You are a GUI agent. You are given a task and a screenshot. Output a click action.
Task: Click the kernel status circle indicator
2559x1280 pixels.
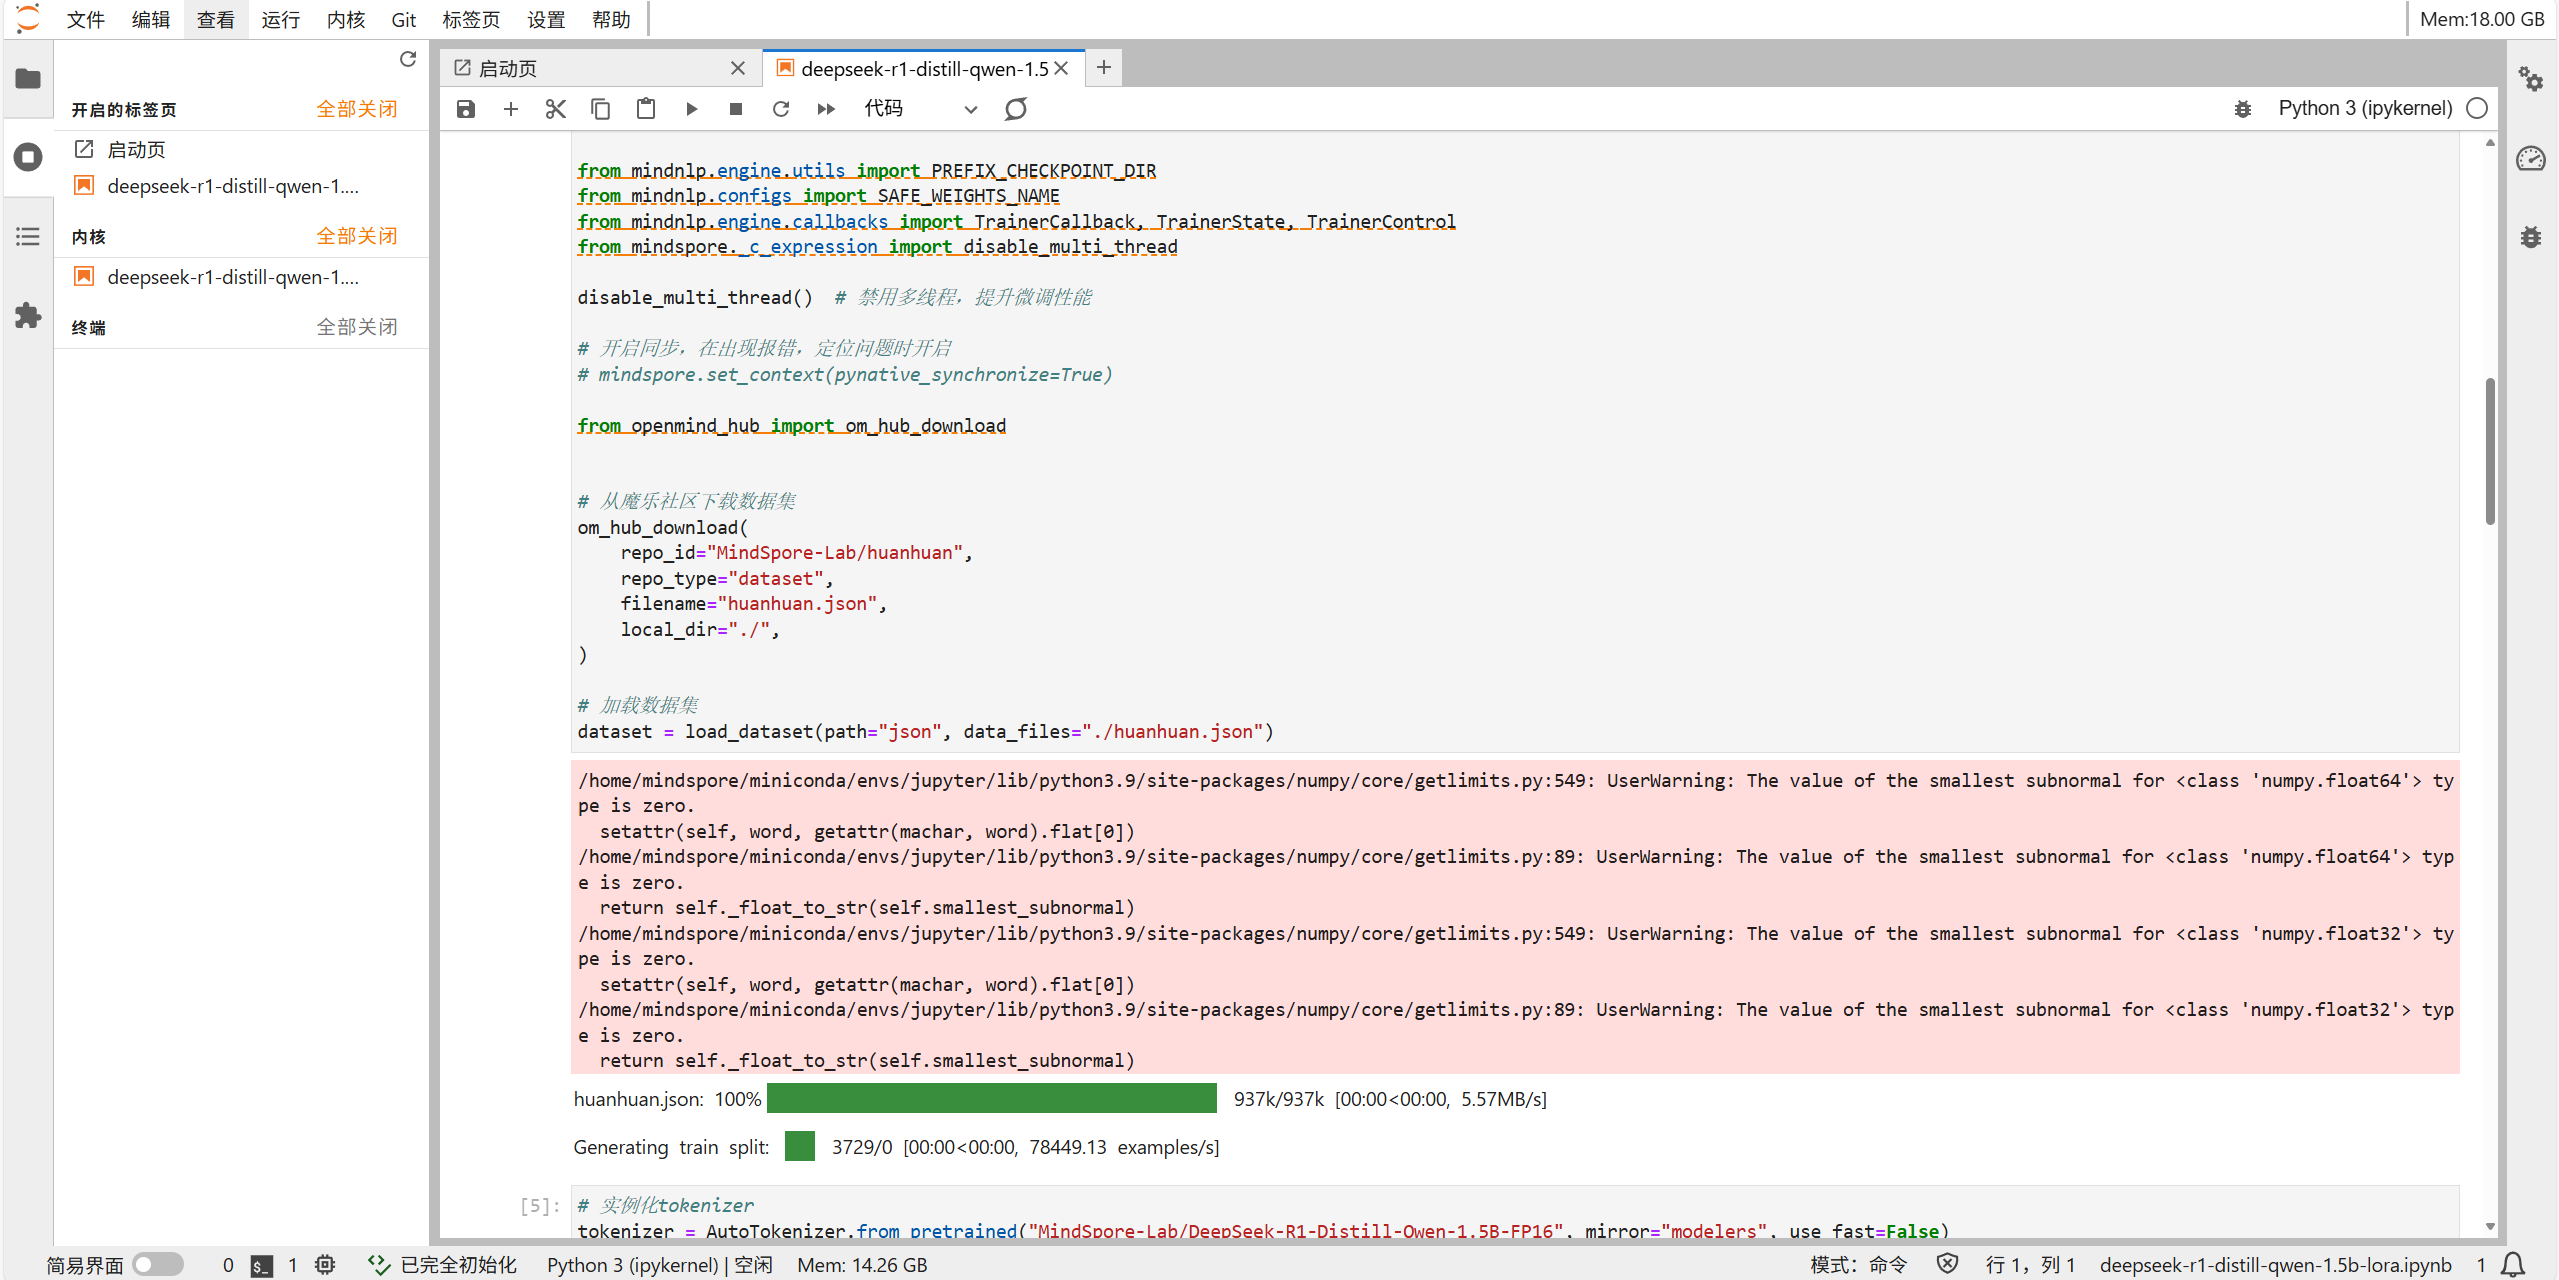(2476, 109)
